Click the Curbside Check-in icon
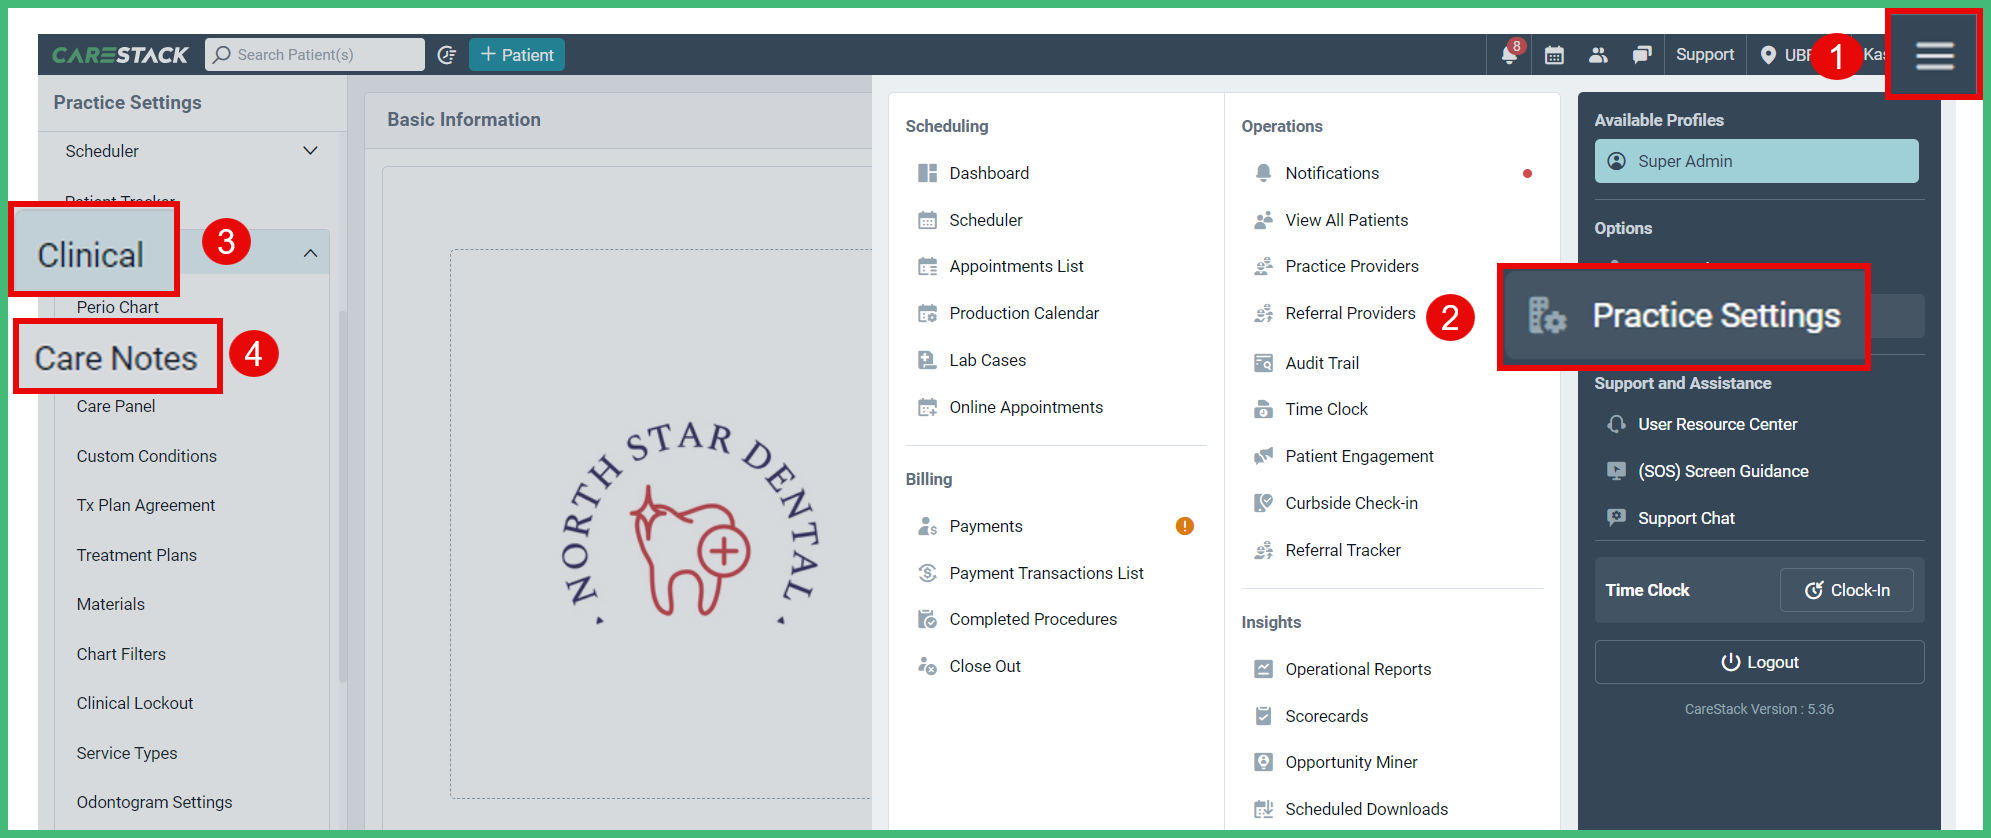Viewport: 1991px width, 838px height. point(1264,503)
